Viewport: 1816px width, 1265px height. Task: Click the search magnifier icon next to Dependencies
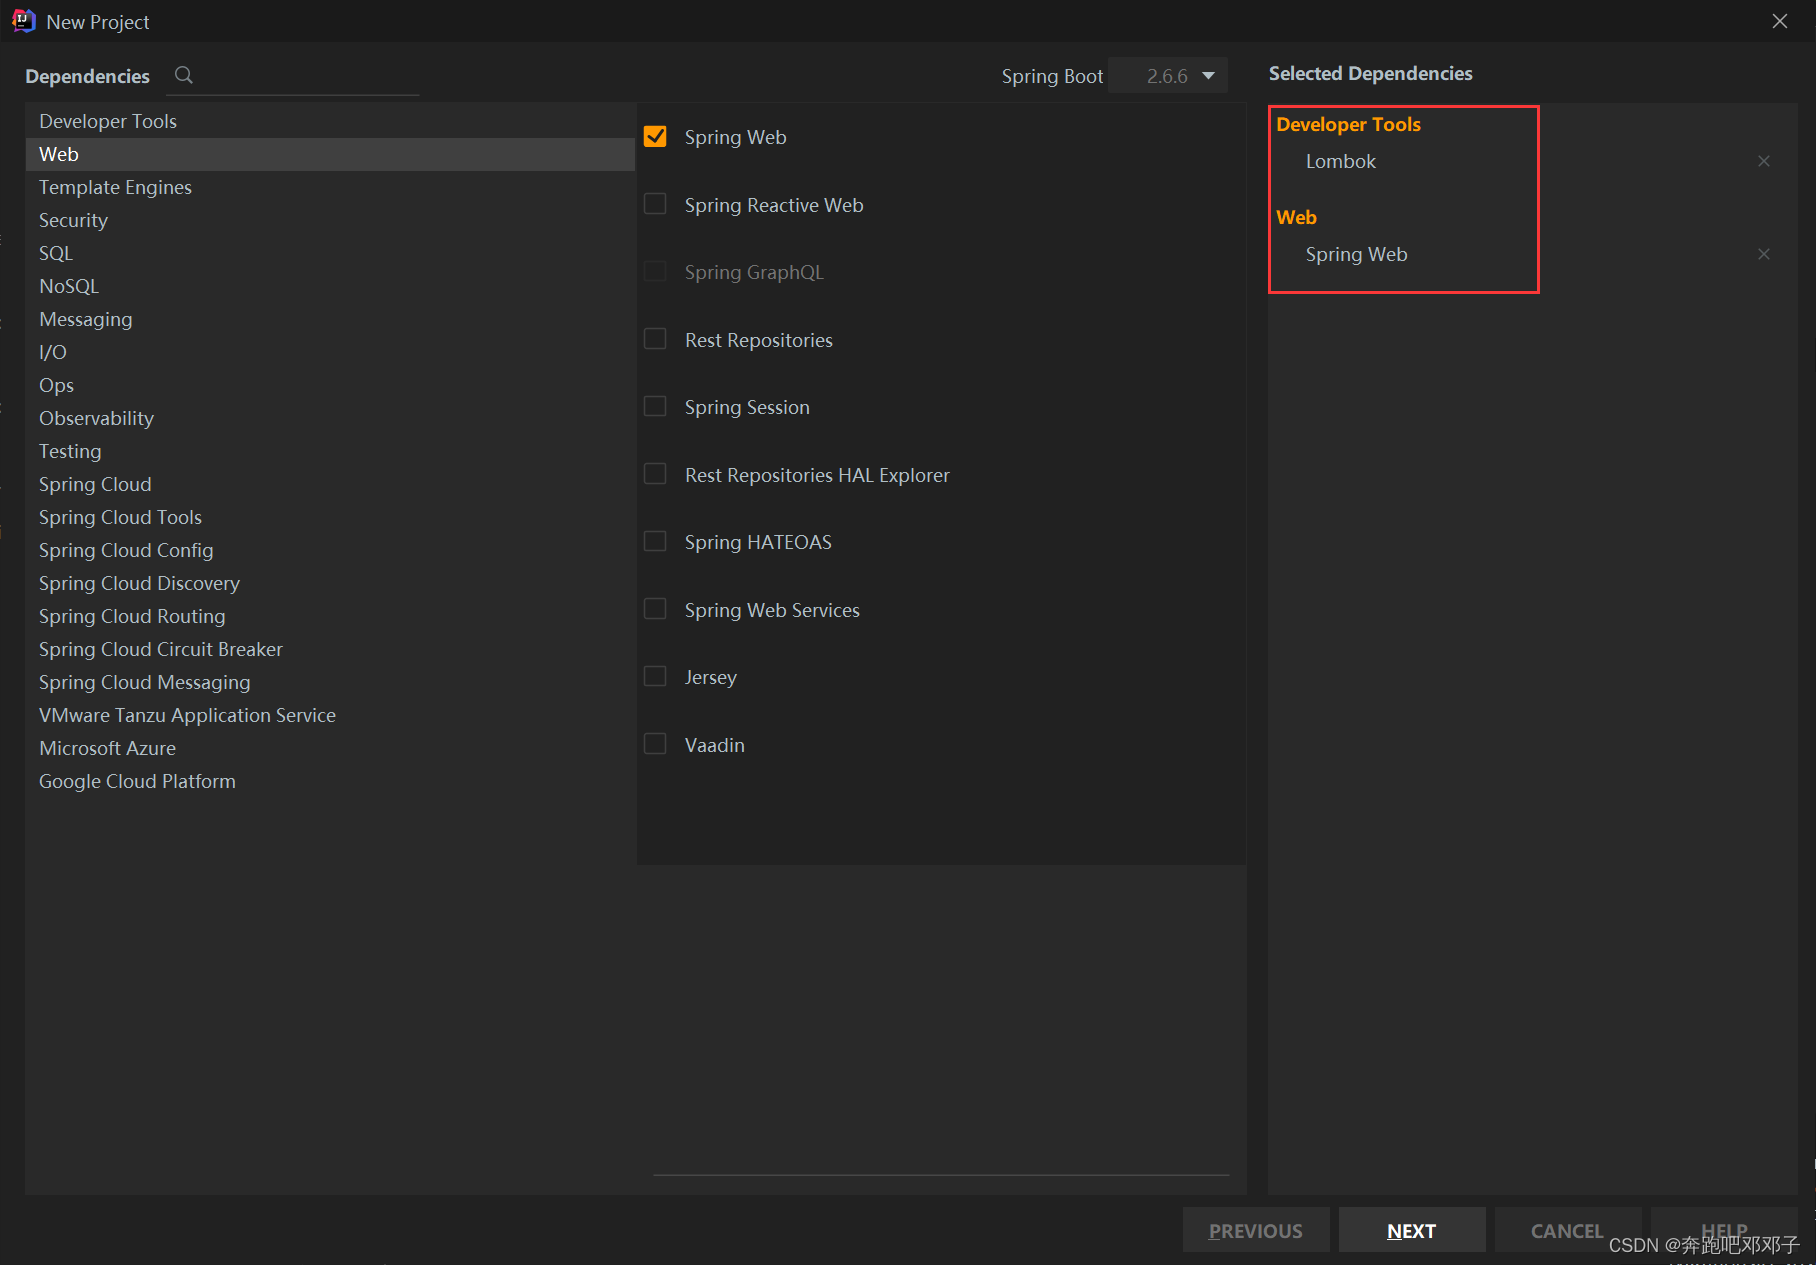[183, 75]
